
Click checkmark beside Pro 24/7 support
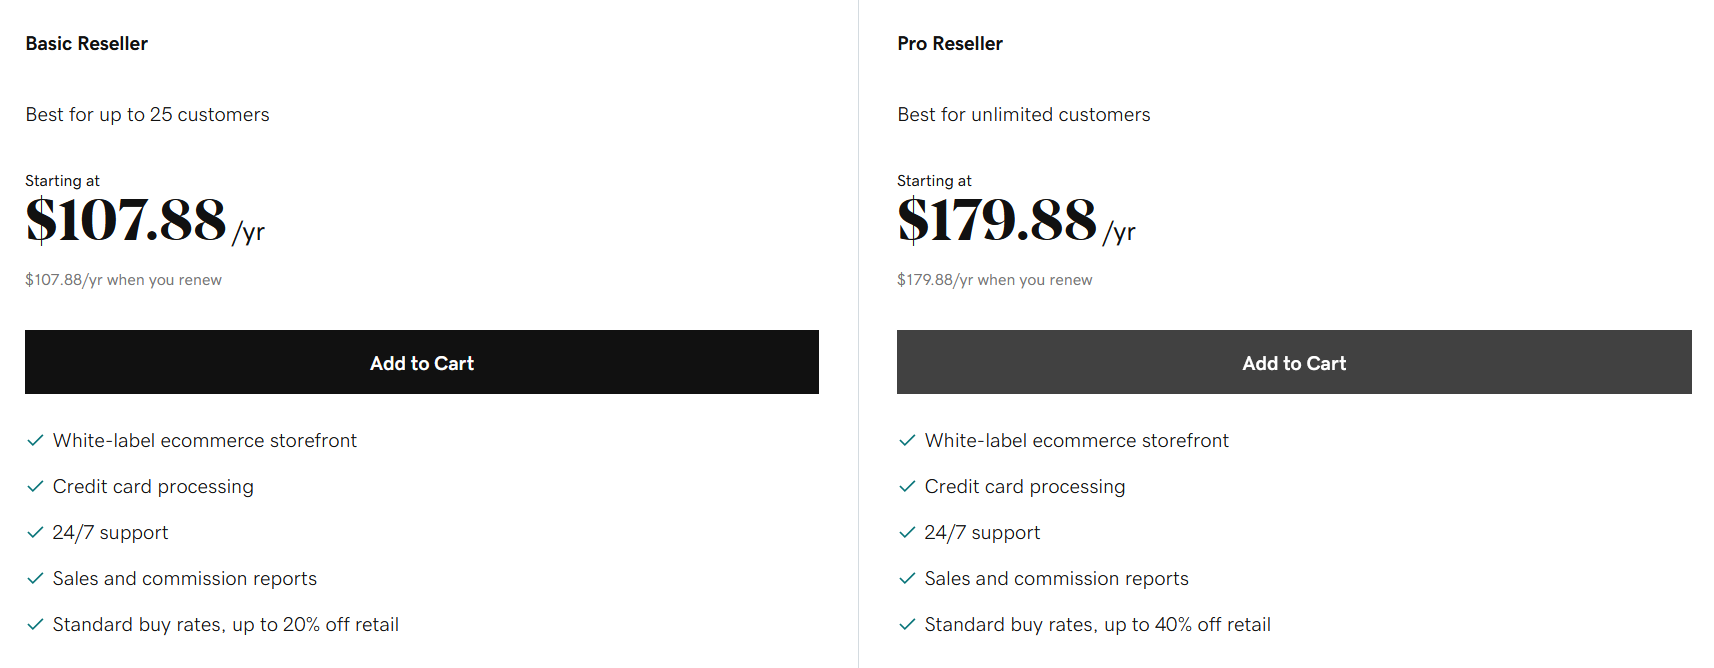pyautogui.click(x=907, y=532)
